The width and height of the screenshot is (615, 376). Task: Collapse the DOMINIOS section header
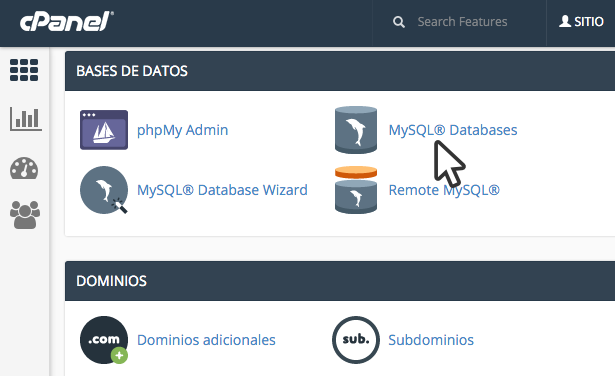340,281
